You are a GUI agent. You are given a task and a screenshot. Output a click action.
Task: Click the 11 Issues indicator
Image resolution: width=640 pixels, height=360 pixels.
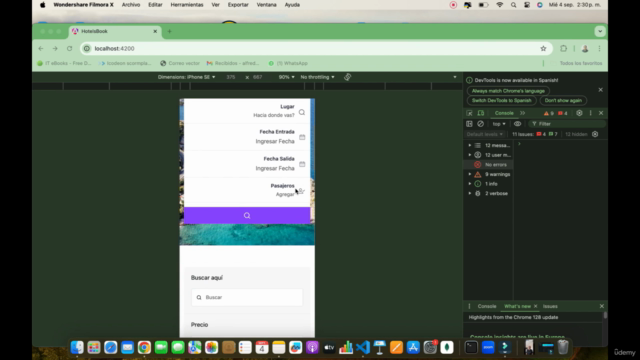(535, 134)
